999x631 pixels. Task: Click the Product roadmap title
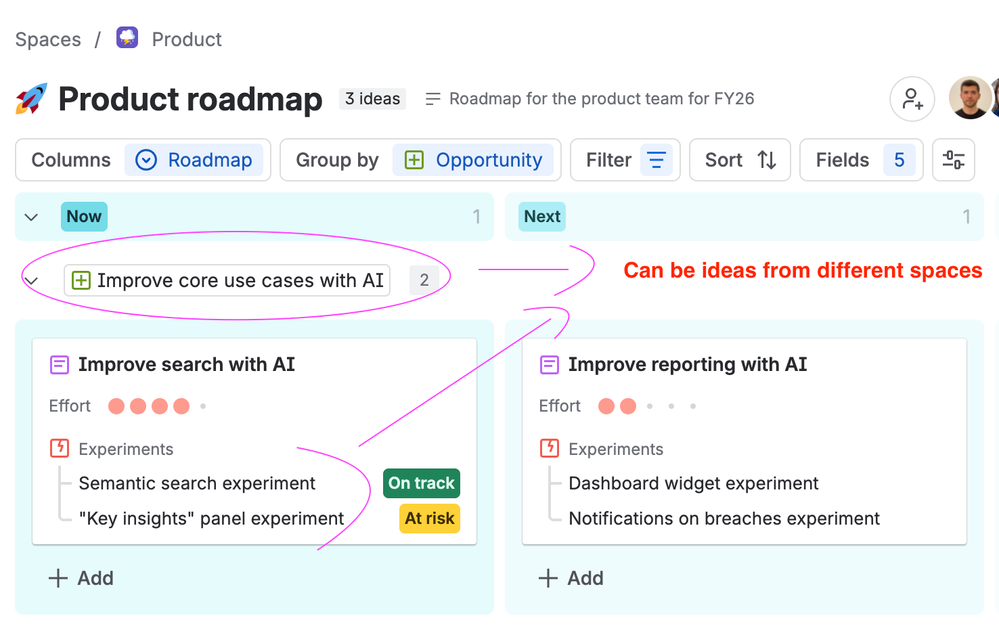tap(190, 99)
